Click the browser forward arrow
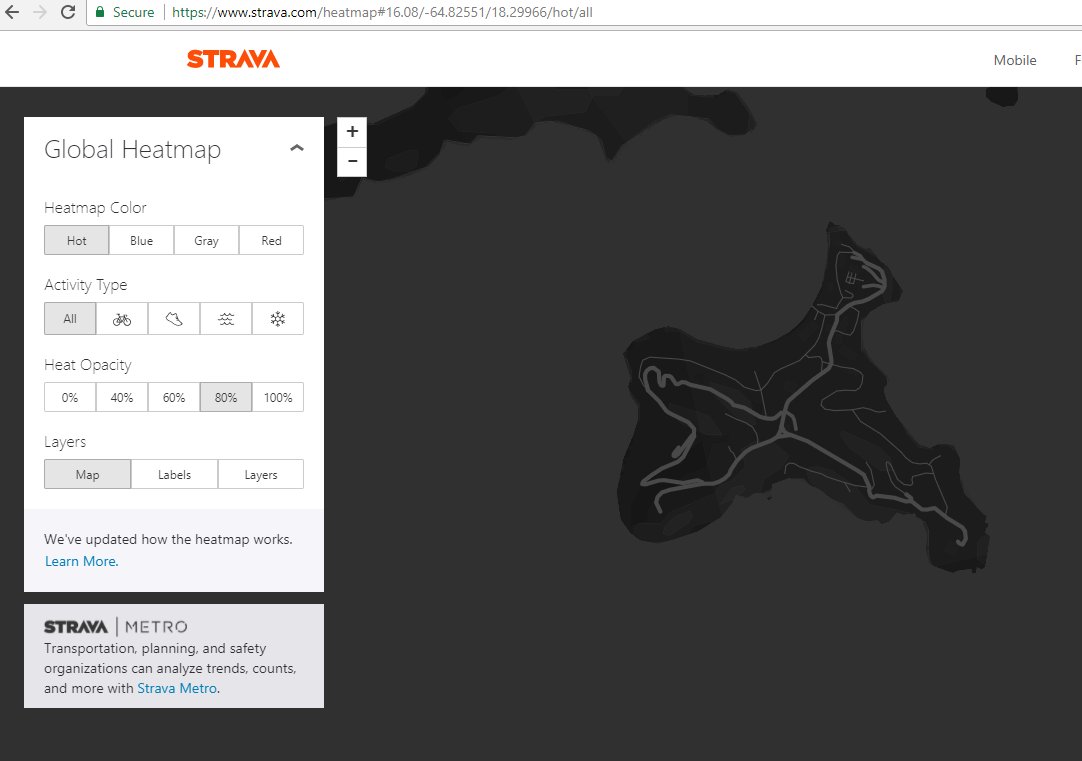1082x761 pixels. (40, 12)
